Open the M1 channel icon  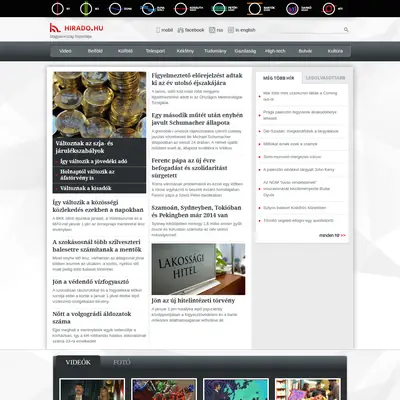[58, 9]
